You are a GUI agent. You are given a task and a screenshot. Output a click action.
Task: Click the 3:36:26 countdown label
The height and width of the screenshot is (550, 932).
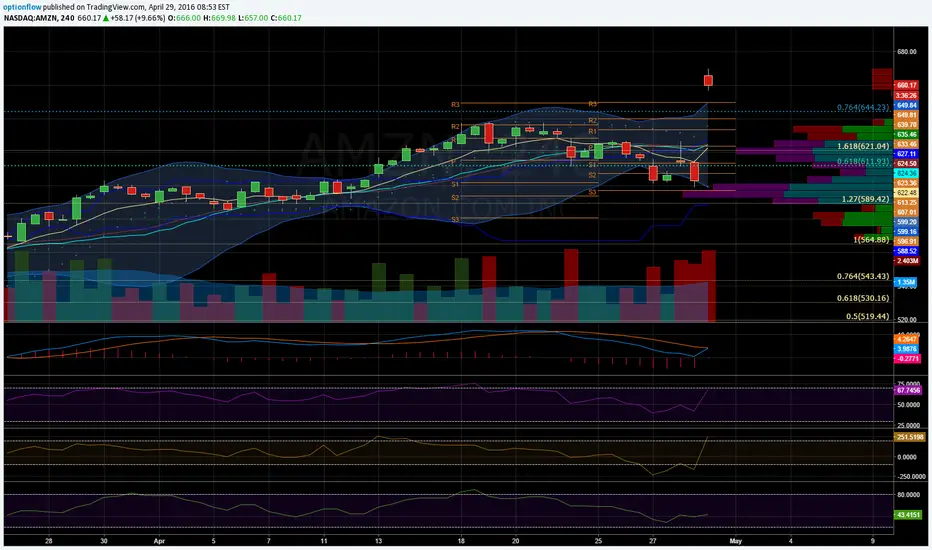click(906, 95)
